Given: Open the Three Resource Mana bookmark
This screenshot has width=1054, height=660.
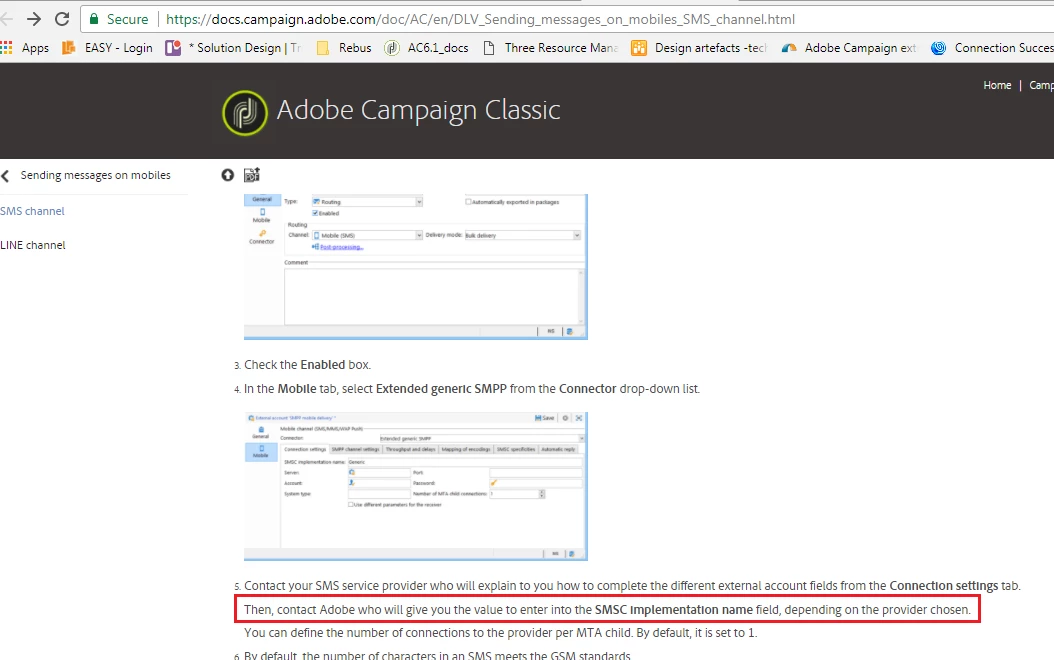Looking at the screenshot, I should (x=551, y=48).
